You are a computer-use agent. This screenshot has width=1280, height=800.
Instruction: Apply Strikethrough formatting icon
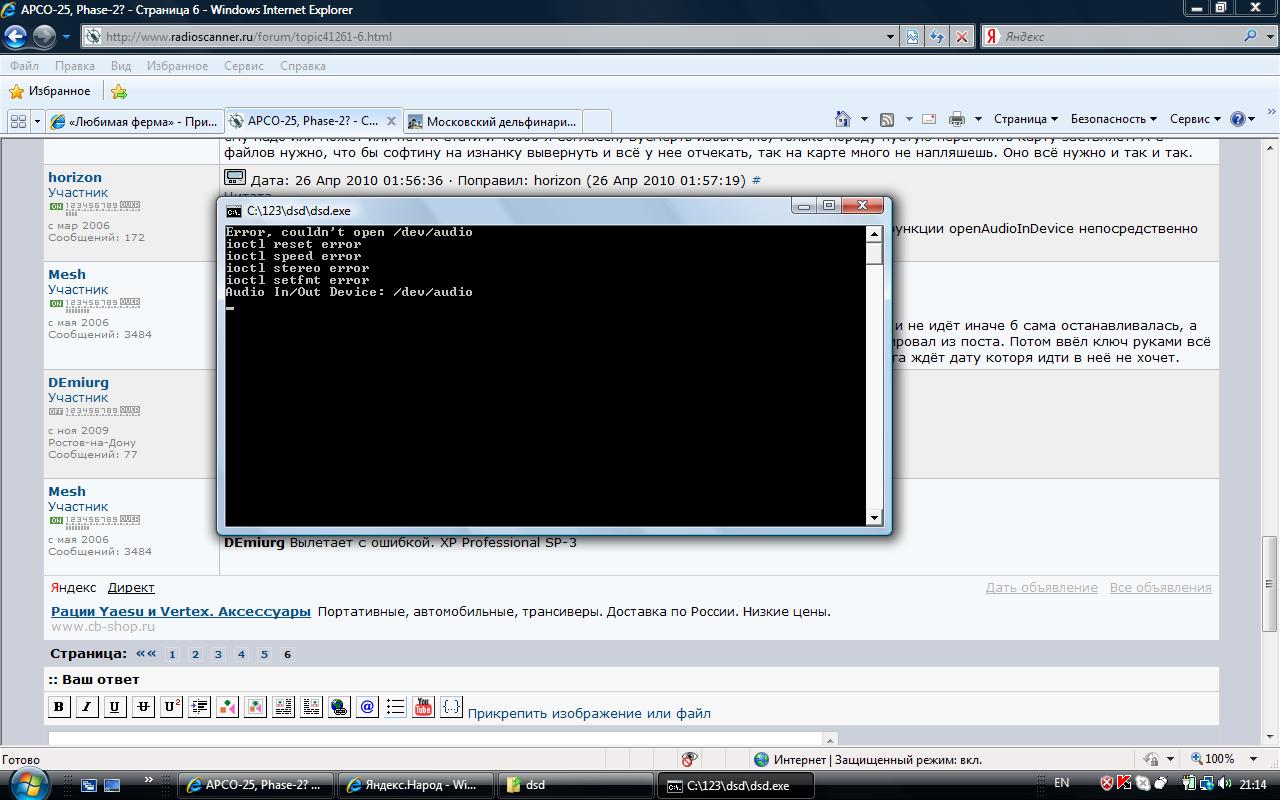click(x=143, y=706)
